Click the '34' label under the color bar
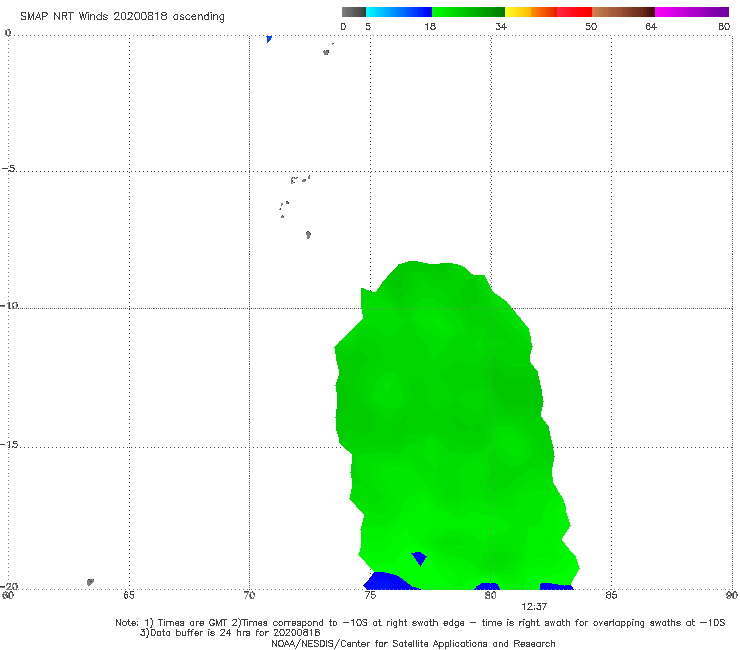 point(501,26)
